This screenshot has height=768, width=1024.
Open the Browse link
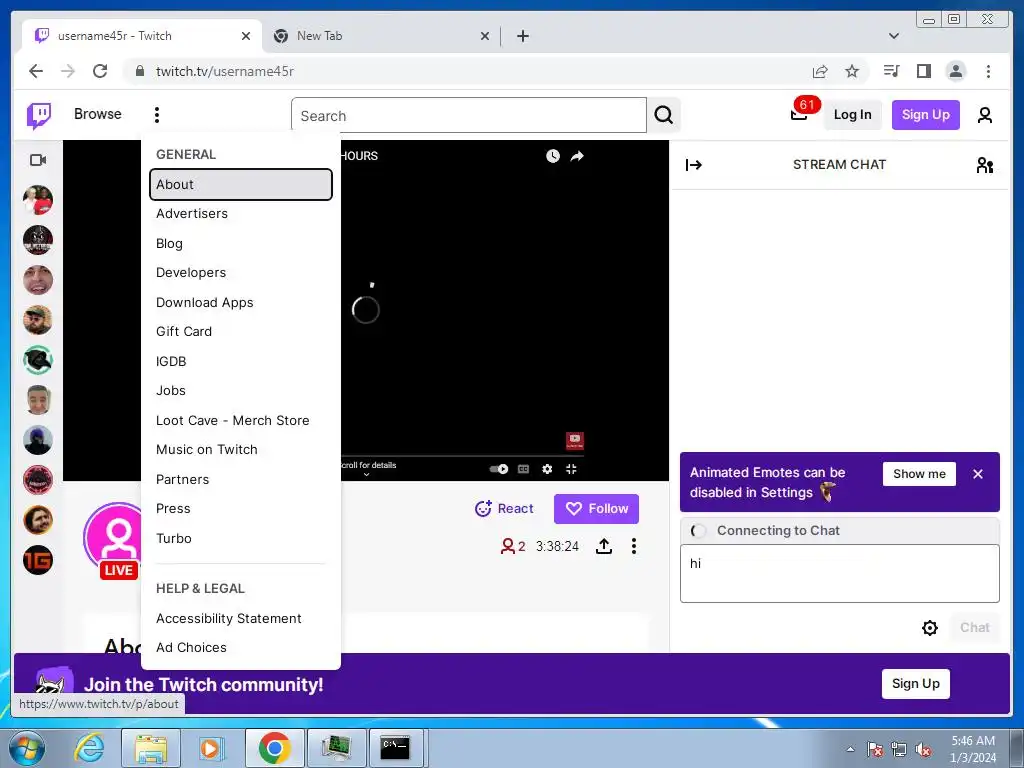pos(97,114)
